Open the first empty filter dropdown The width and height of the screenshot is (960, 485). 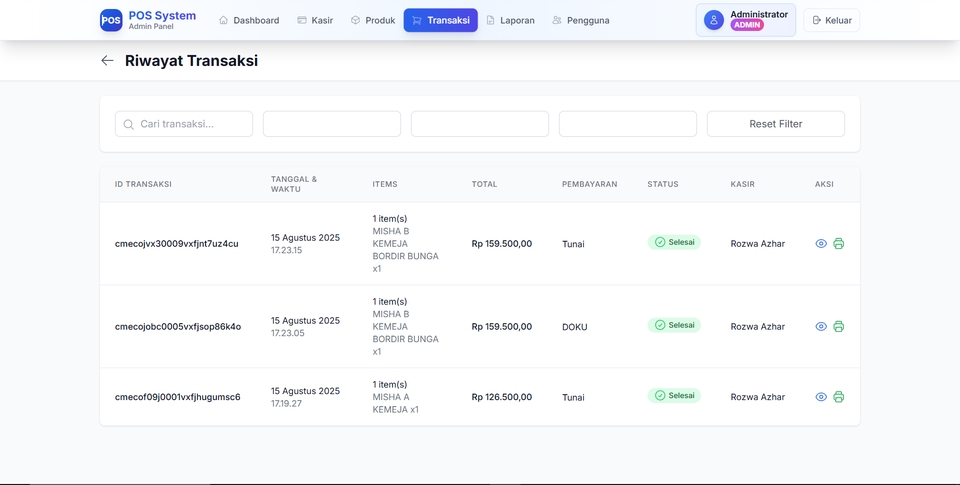tap(332, 124)
